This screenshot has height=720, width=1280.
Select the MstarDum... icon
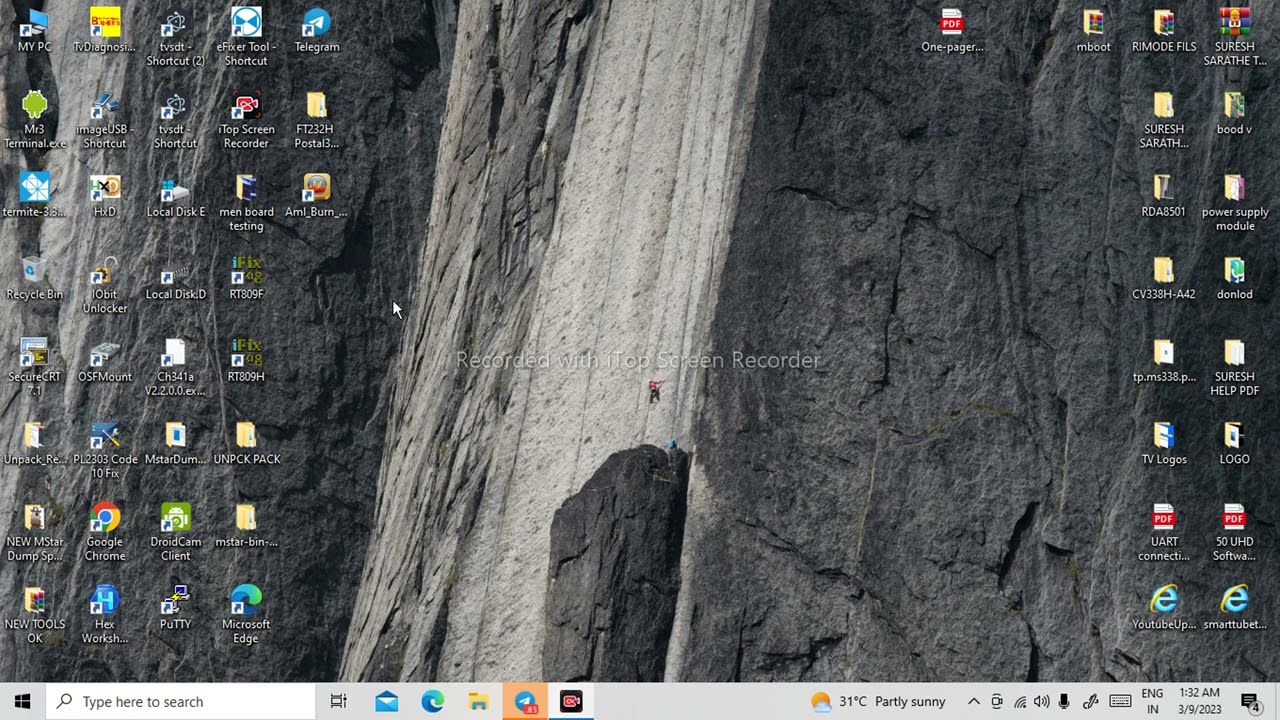tap(175, 443)
